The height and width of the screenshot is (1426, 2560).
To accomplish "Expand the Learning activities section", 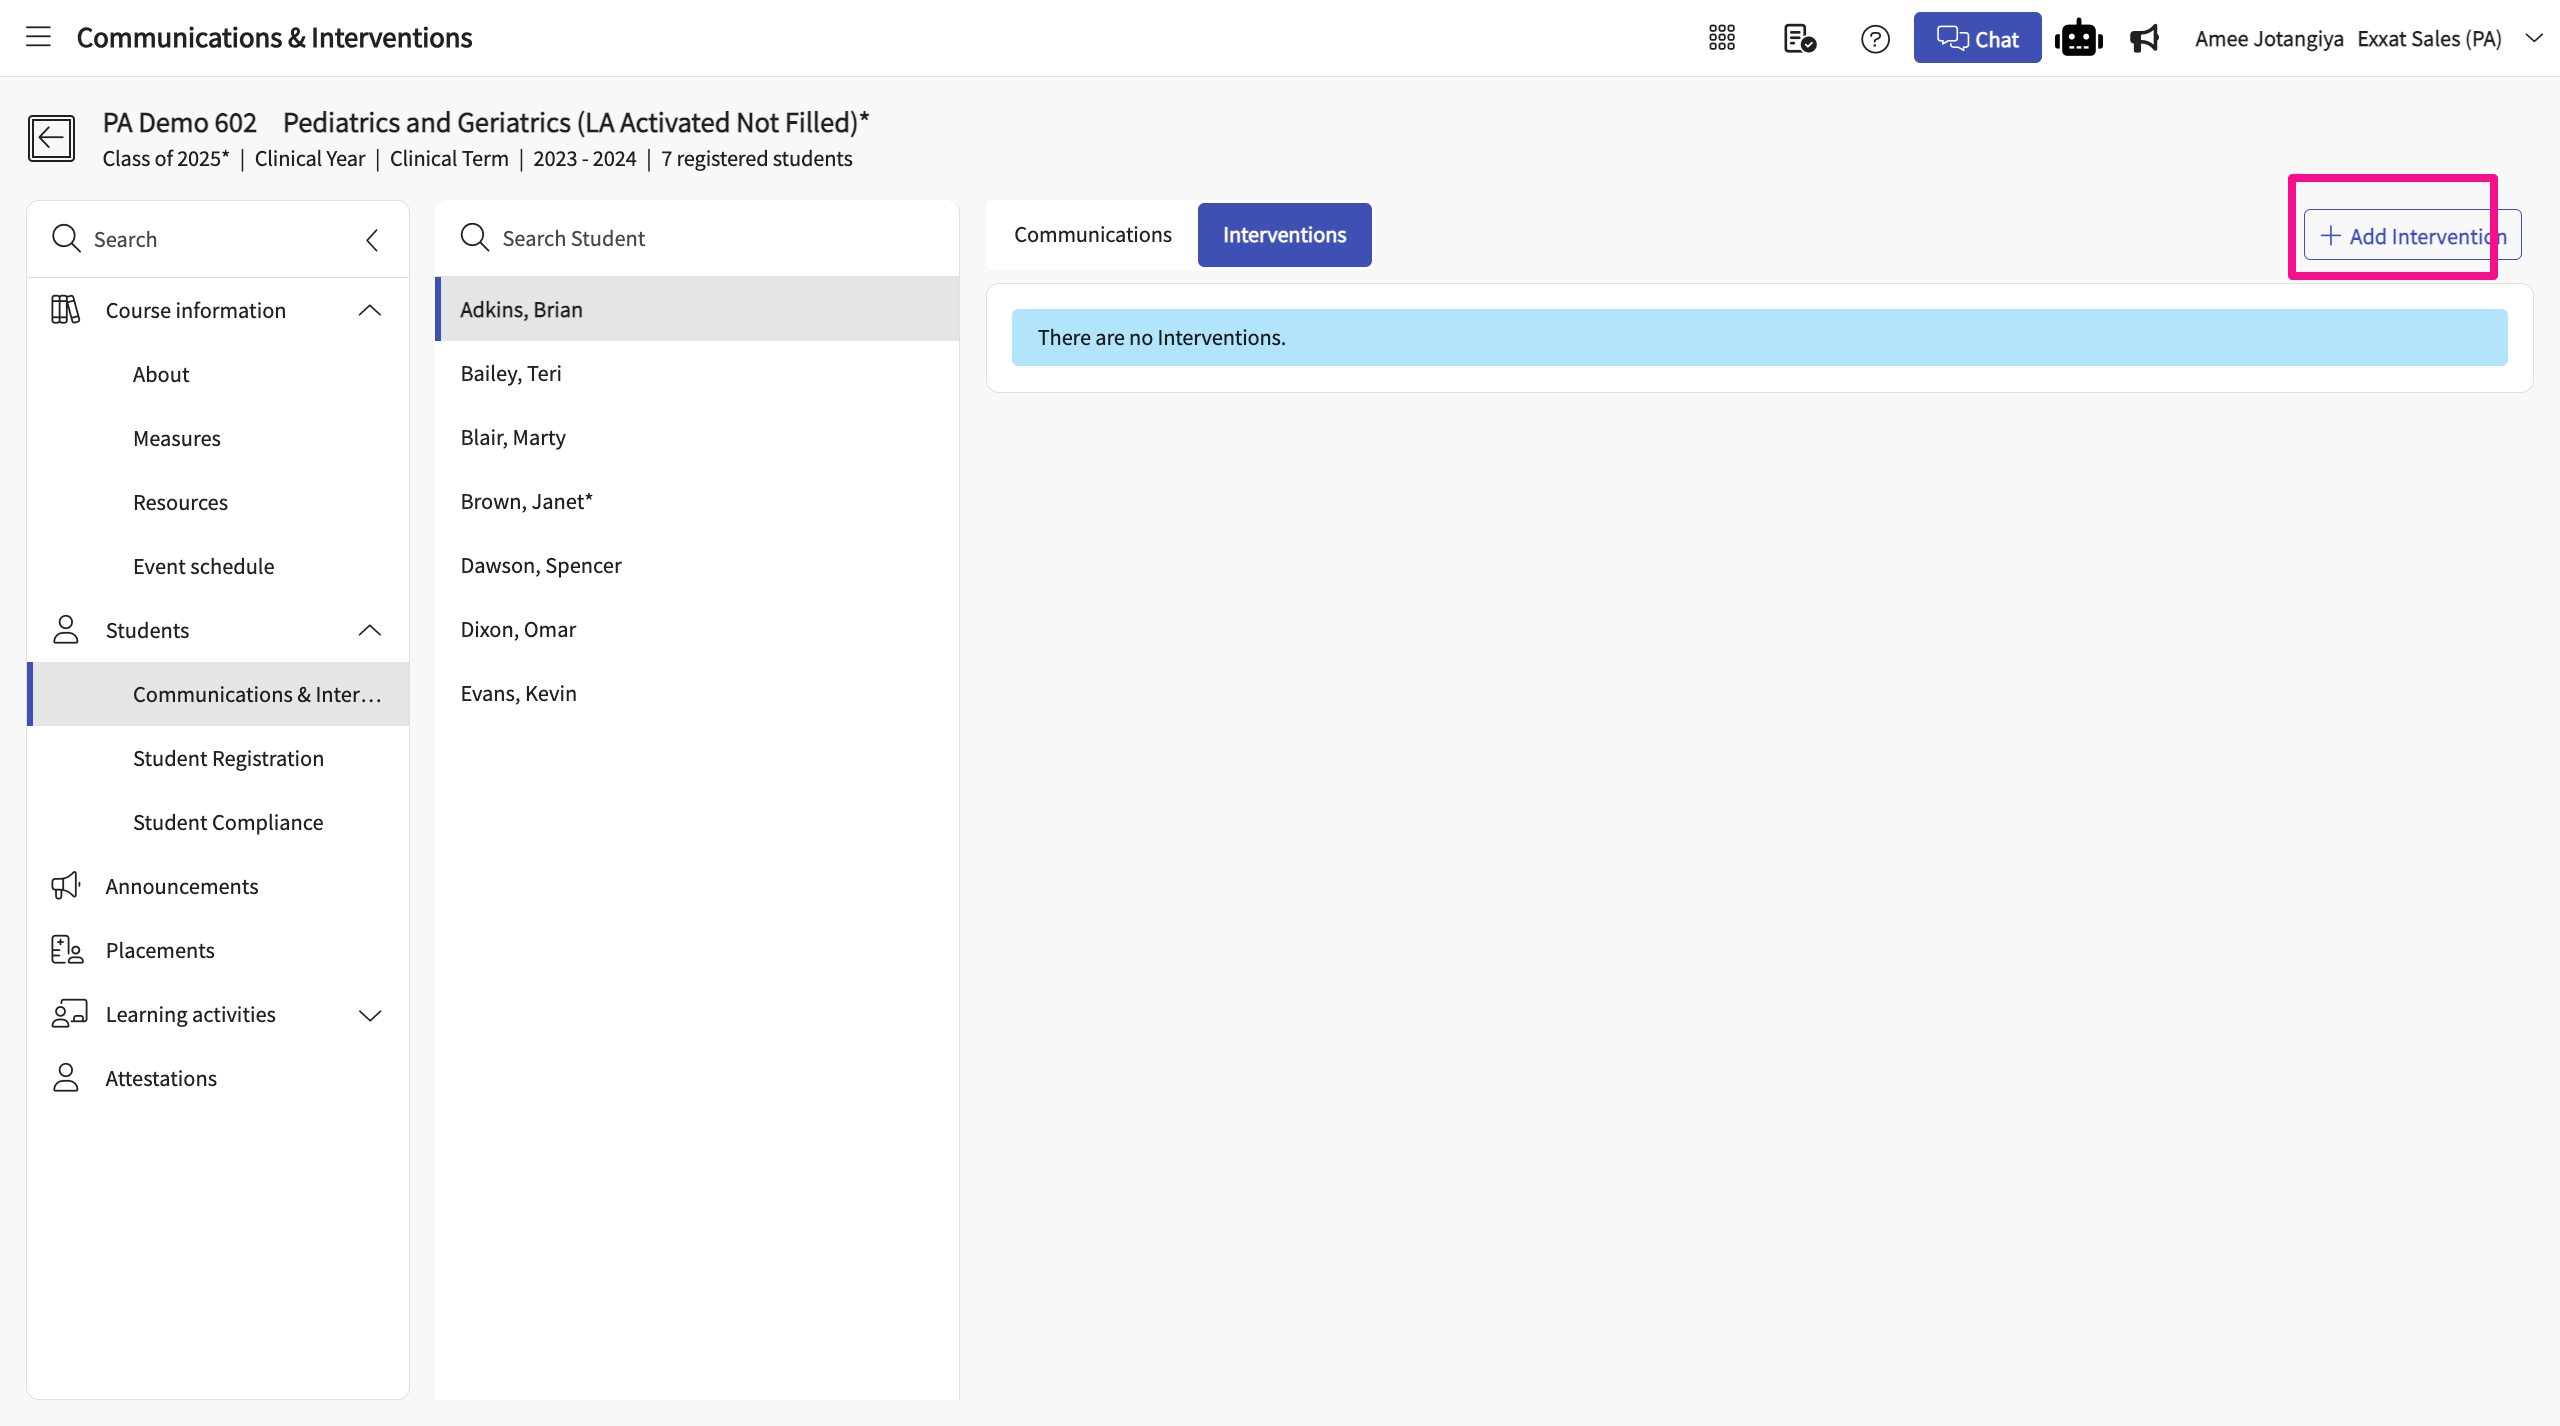I will click(369, 1015).
